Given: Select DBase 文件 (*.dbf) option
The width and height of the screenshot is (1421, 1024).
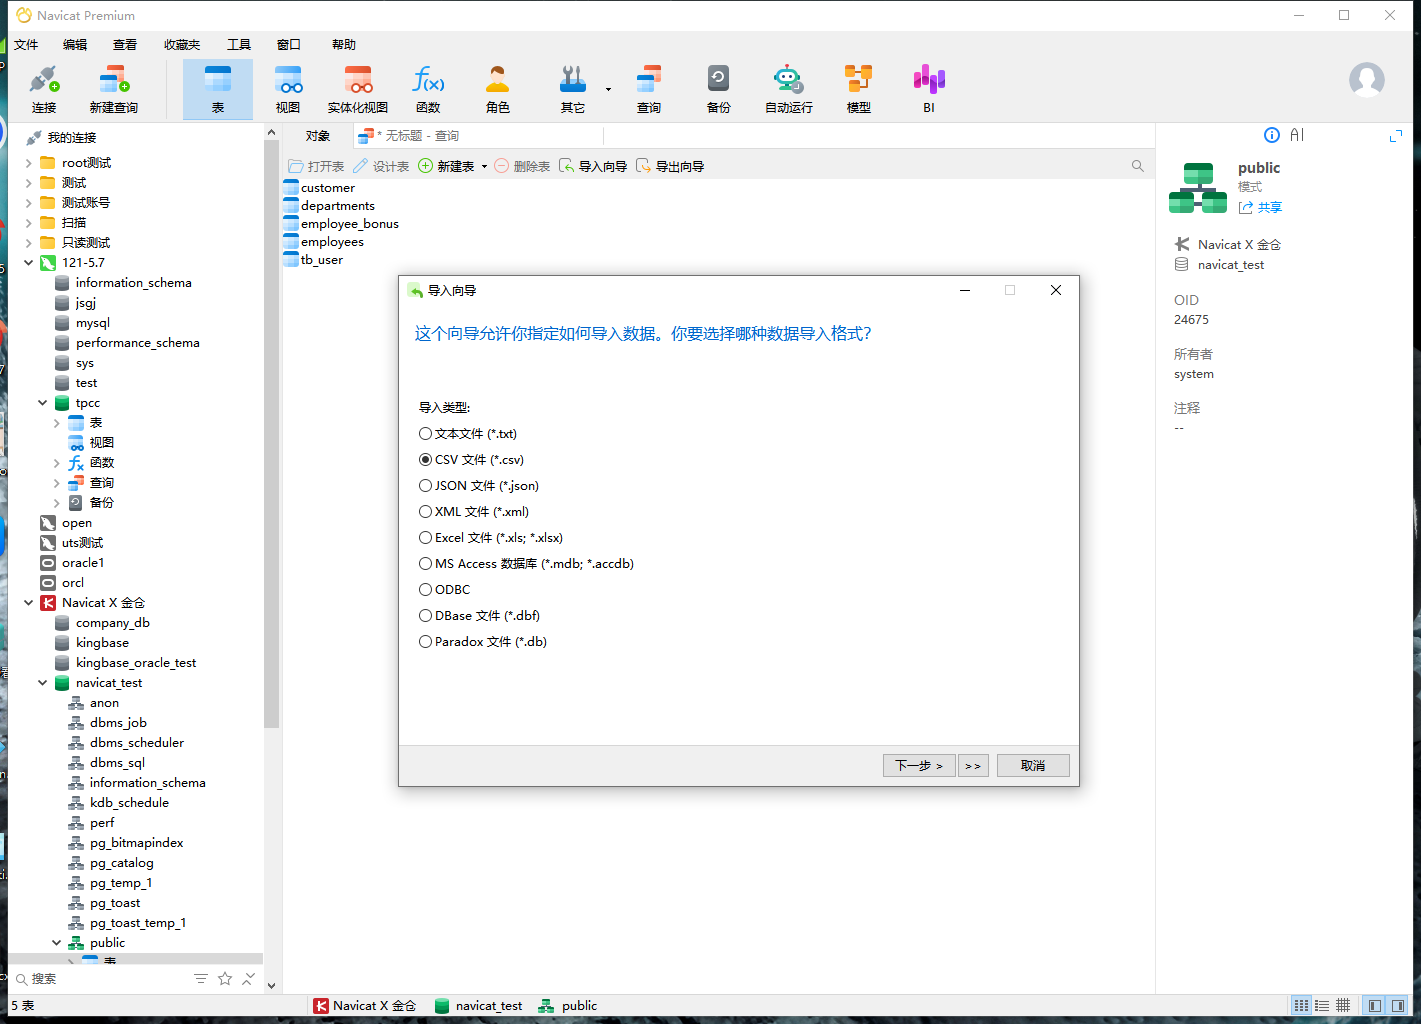Looking at the screenshot, I should tap(479, 616).
